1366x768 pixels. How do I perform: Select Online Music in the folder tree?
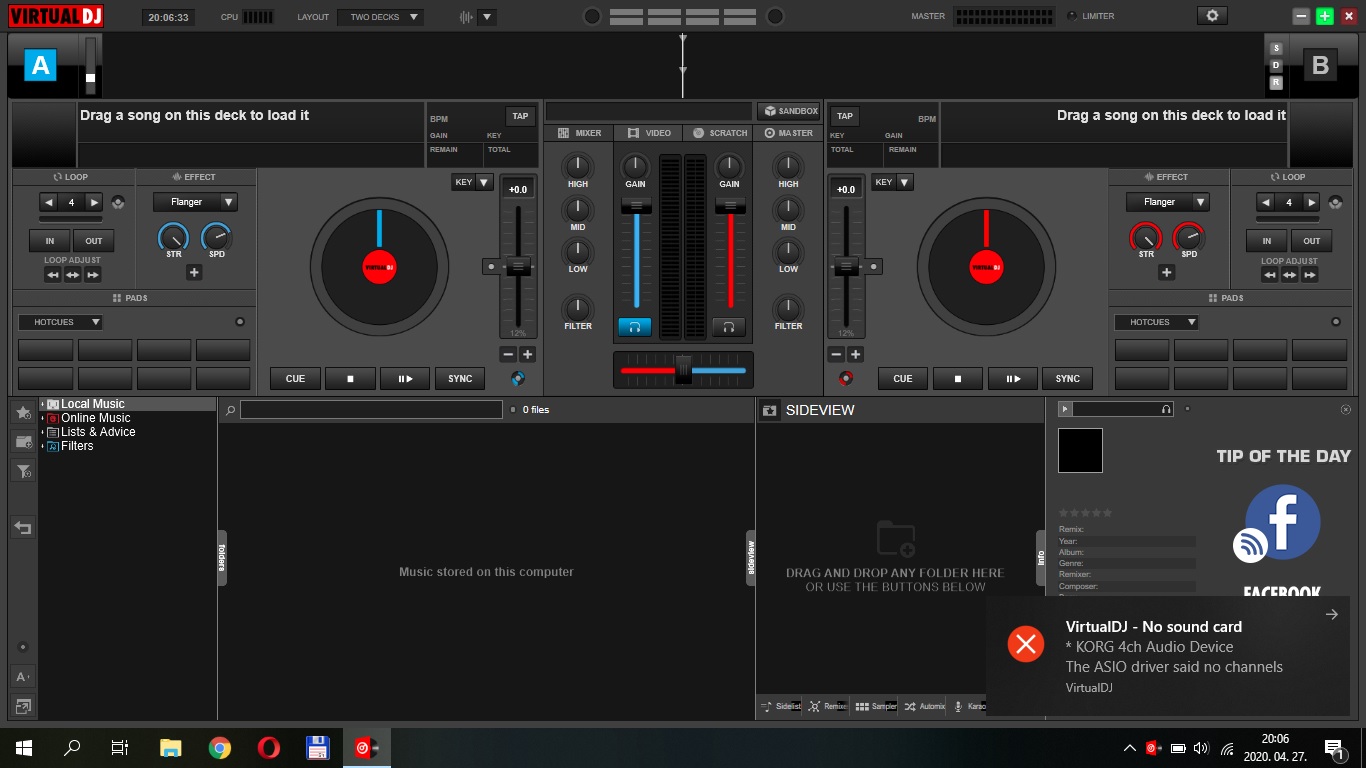point(95,418)
